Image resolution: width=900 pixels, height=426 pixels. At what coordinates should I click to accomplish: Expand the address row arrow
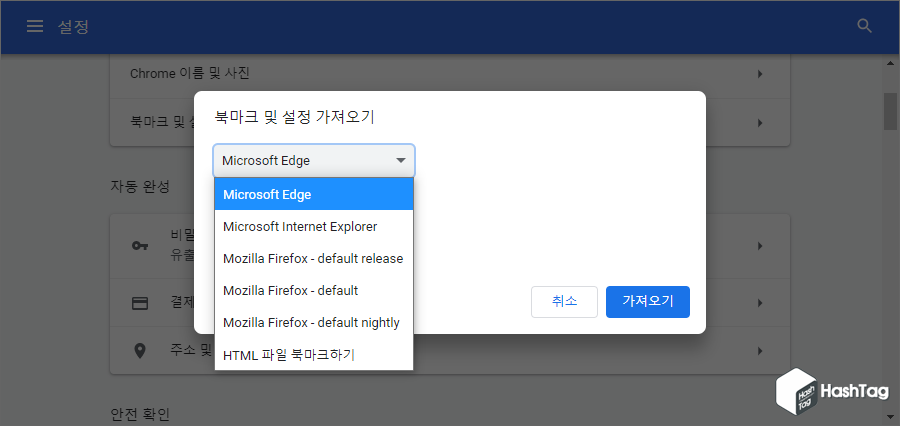[760, 351]
